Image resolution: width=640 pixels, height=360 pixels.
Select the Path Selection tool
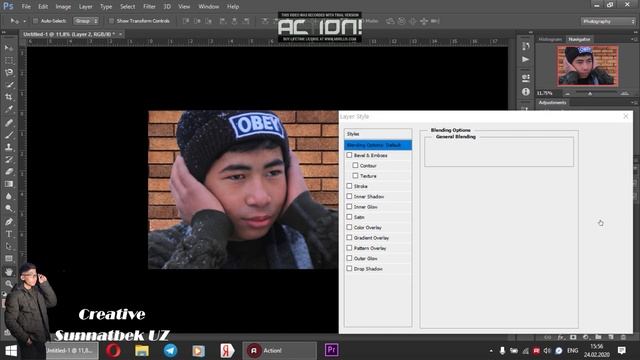tap(9, 246)
